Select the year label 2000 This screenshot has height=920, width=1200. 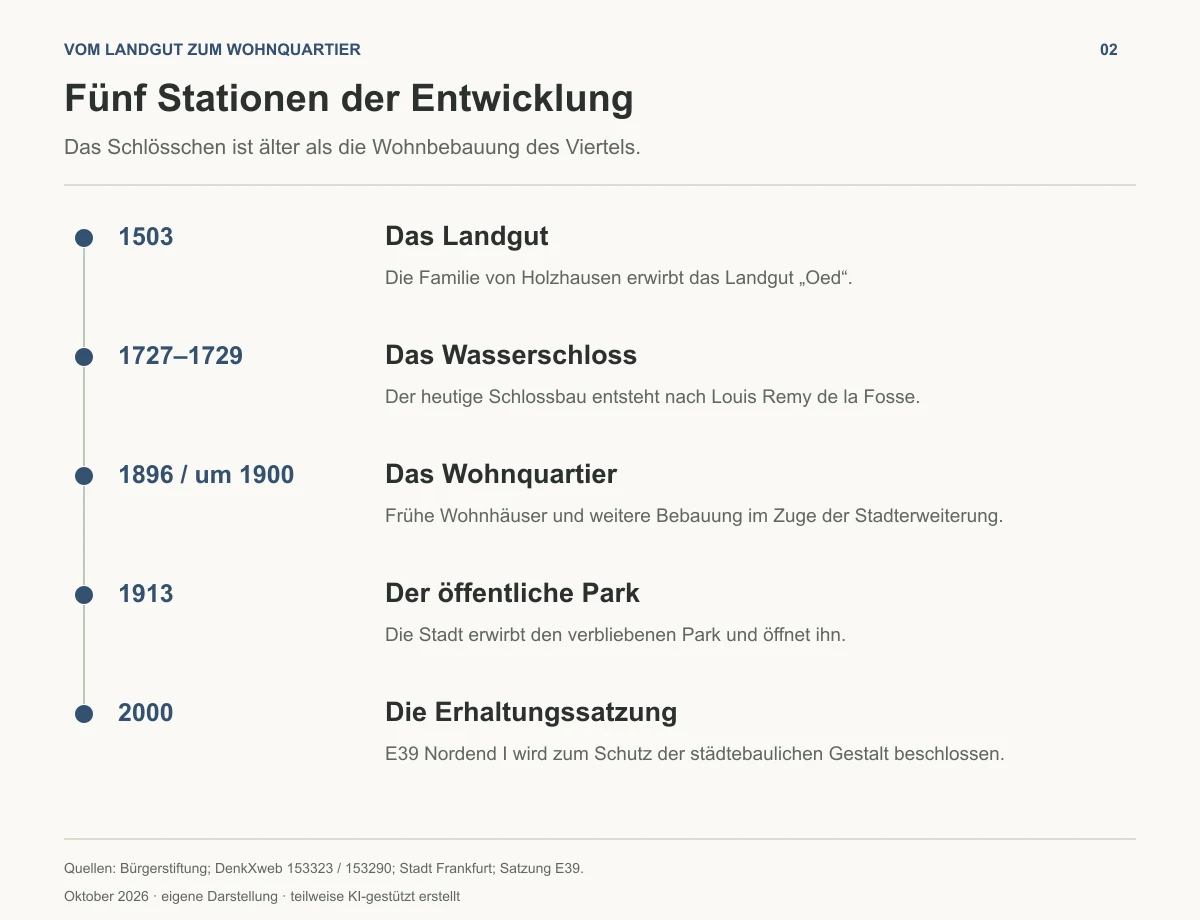click(x=146, y=713)
